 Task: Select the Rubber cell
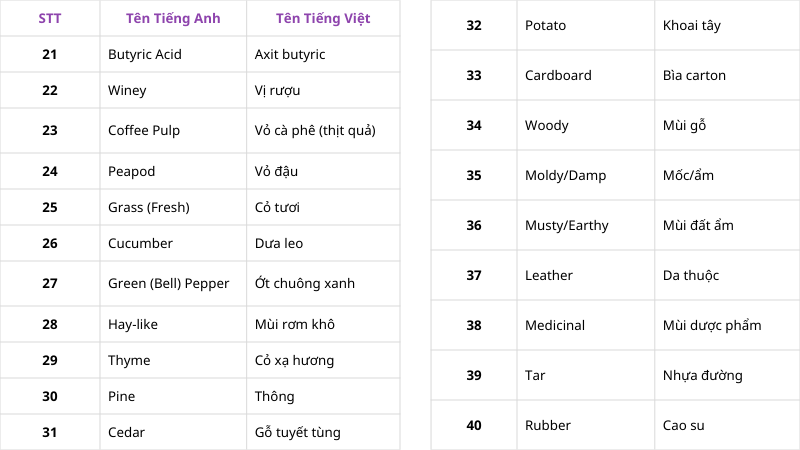coord(548,425)
